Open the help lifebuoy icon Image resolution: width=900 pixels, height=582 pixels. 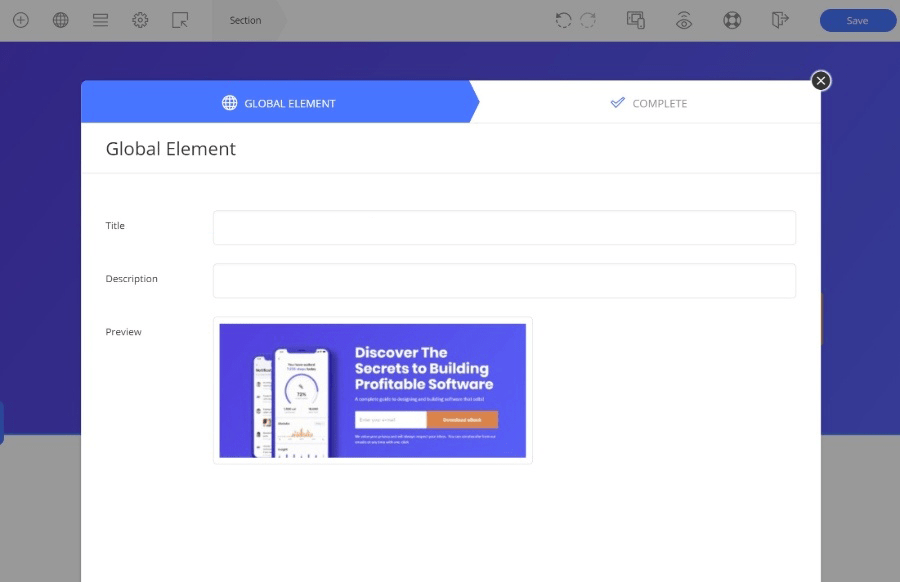(732, 20)
